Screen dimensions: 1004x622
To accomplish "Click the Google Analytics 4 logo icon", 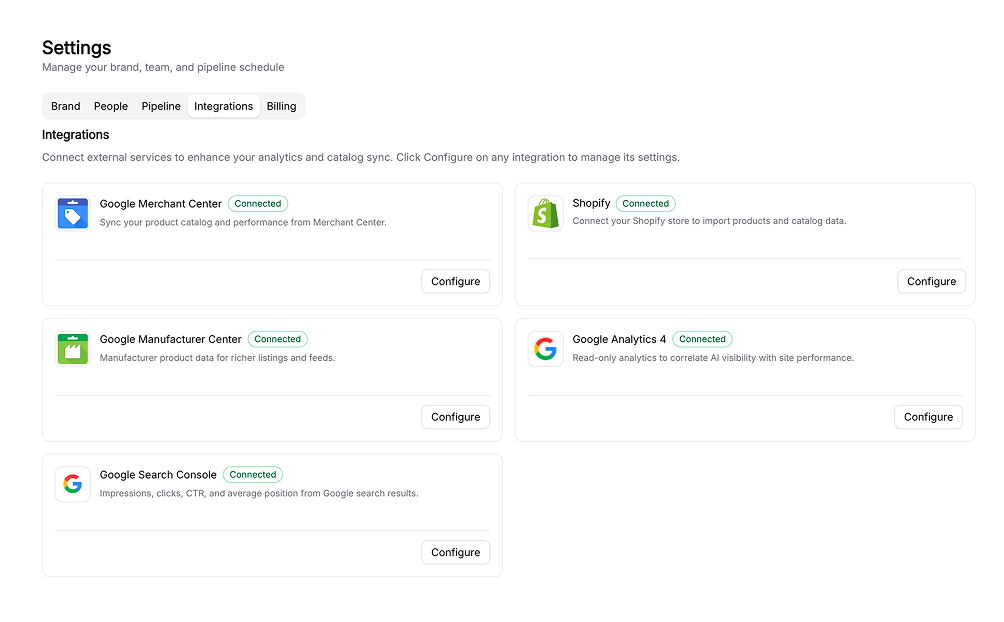I will (545, 349).
